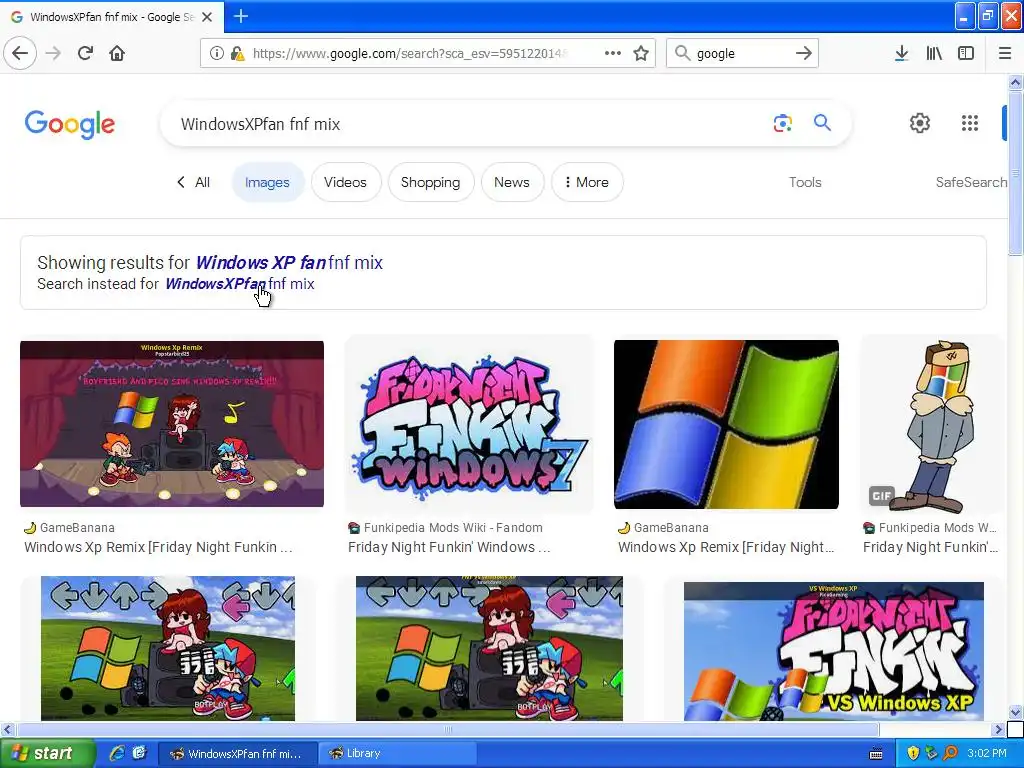Viewport: 1024px width, 768px height.
Task: Click the second quick launch browser icon
Action: 139,753
